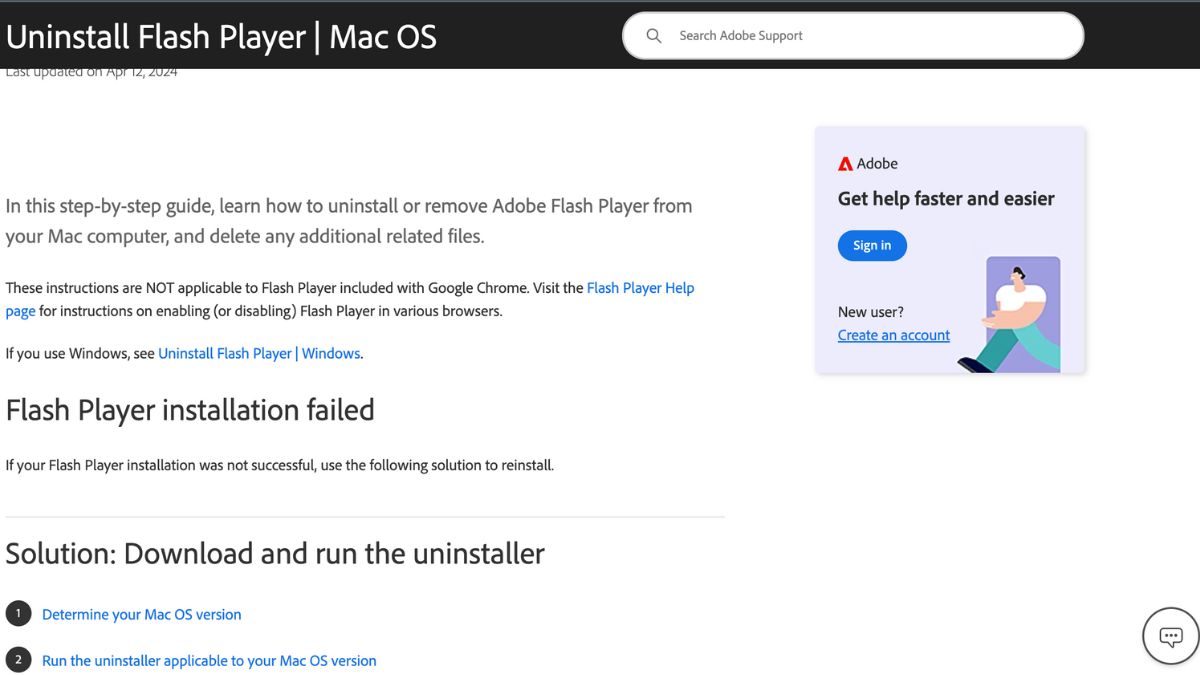
Task: Click the magnifying glass search icon
Action: pos(653,35)
